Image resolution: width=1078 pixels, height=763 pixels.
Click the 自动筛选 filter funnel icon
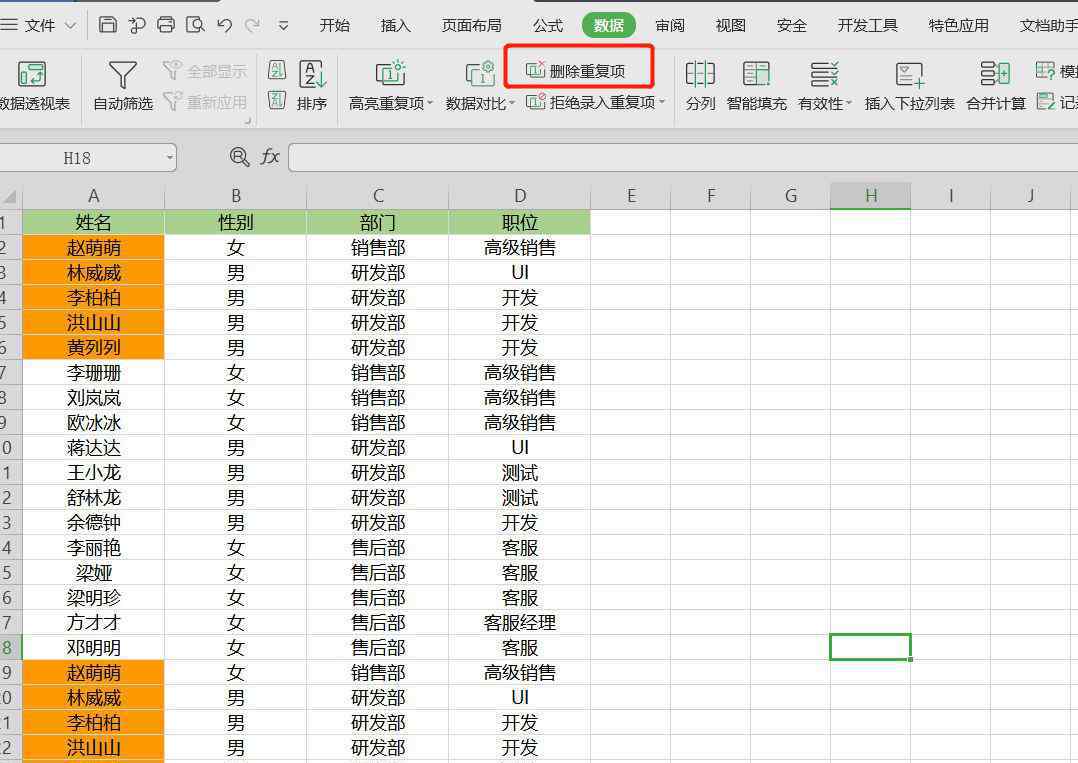(x=122, y=75)
